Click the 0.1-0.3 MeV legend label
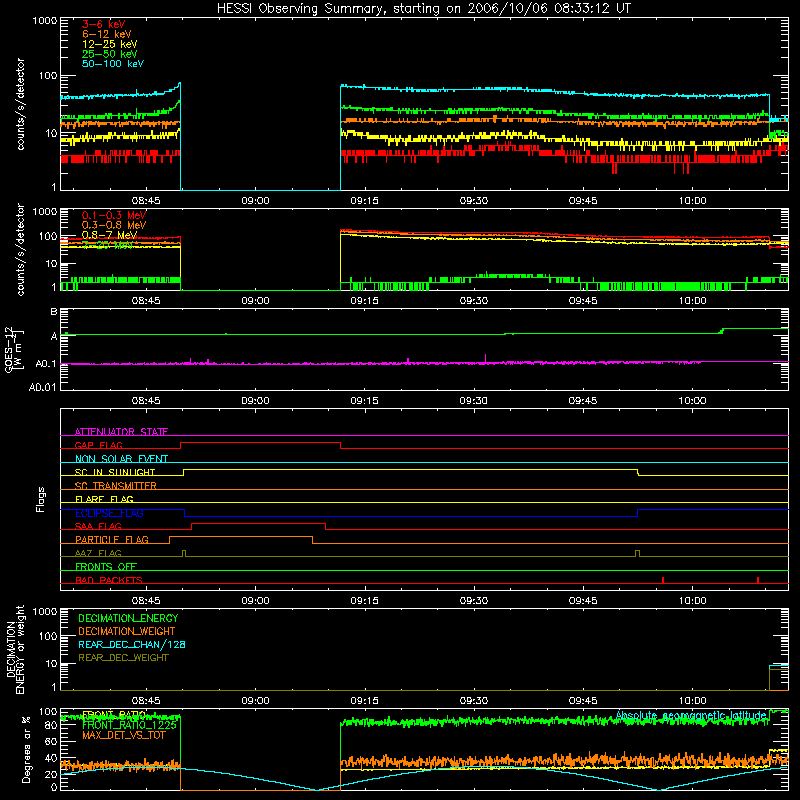The height and width of the screenshot is (800, 800). (114, 215)
